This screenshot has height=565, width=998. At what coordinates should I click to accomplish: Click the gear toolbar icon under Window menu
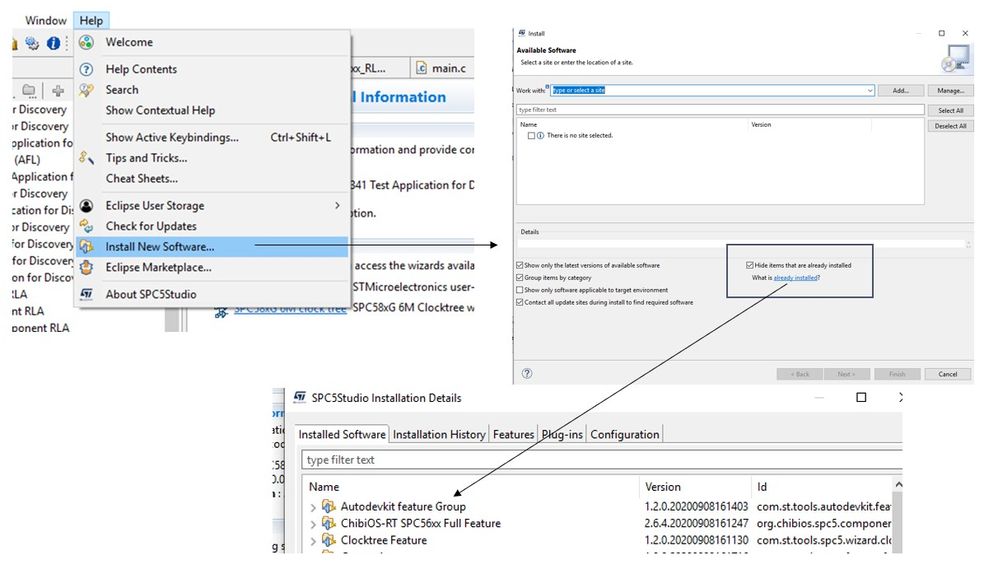tap(32, 43)
